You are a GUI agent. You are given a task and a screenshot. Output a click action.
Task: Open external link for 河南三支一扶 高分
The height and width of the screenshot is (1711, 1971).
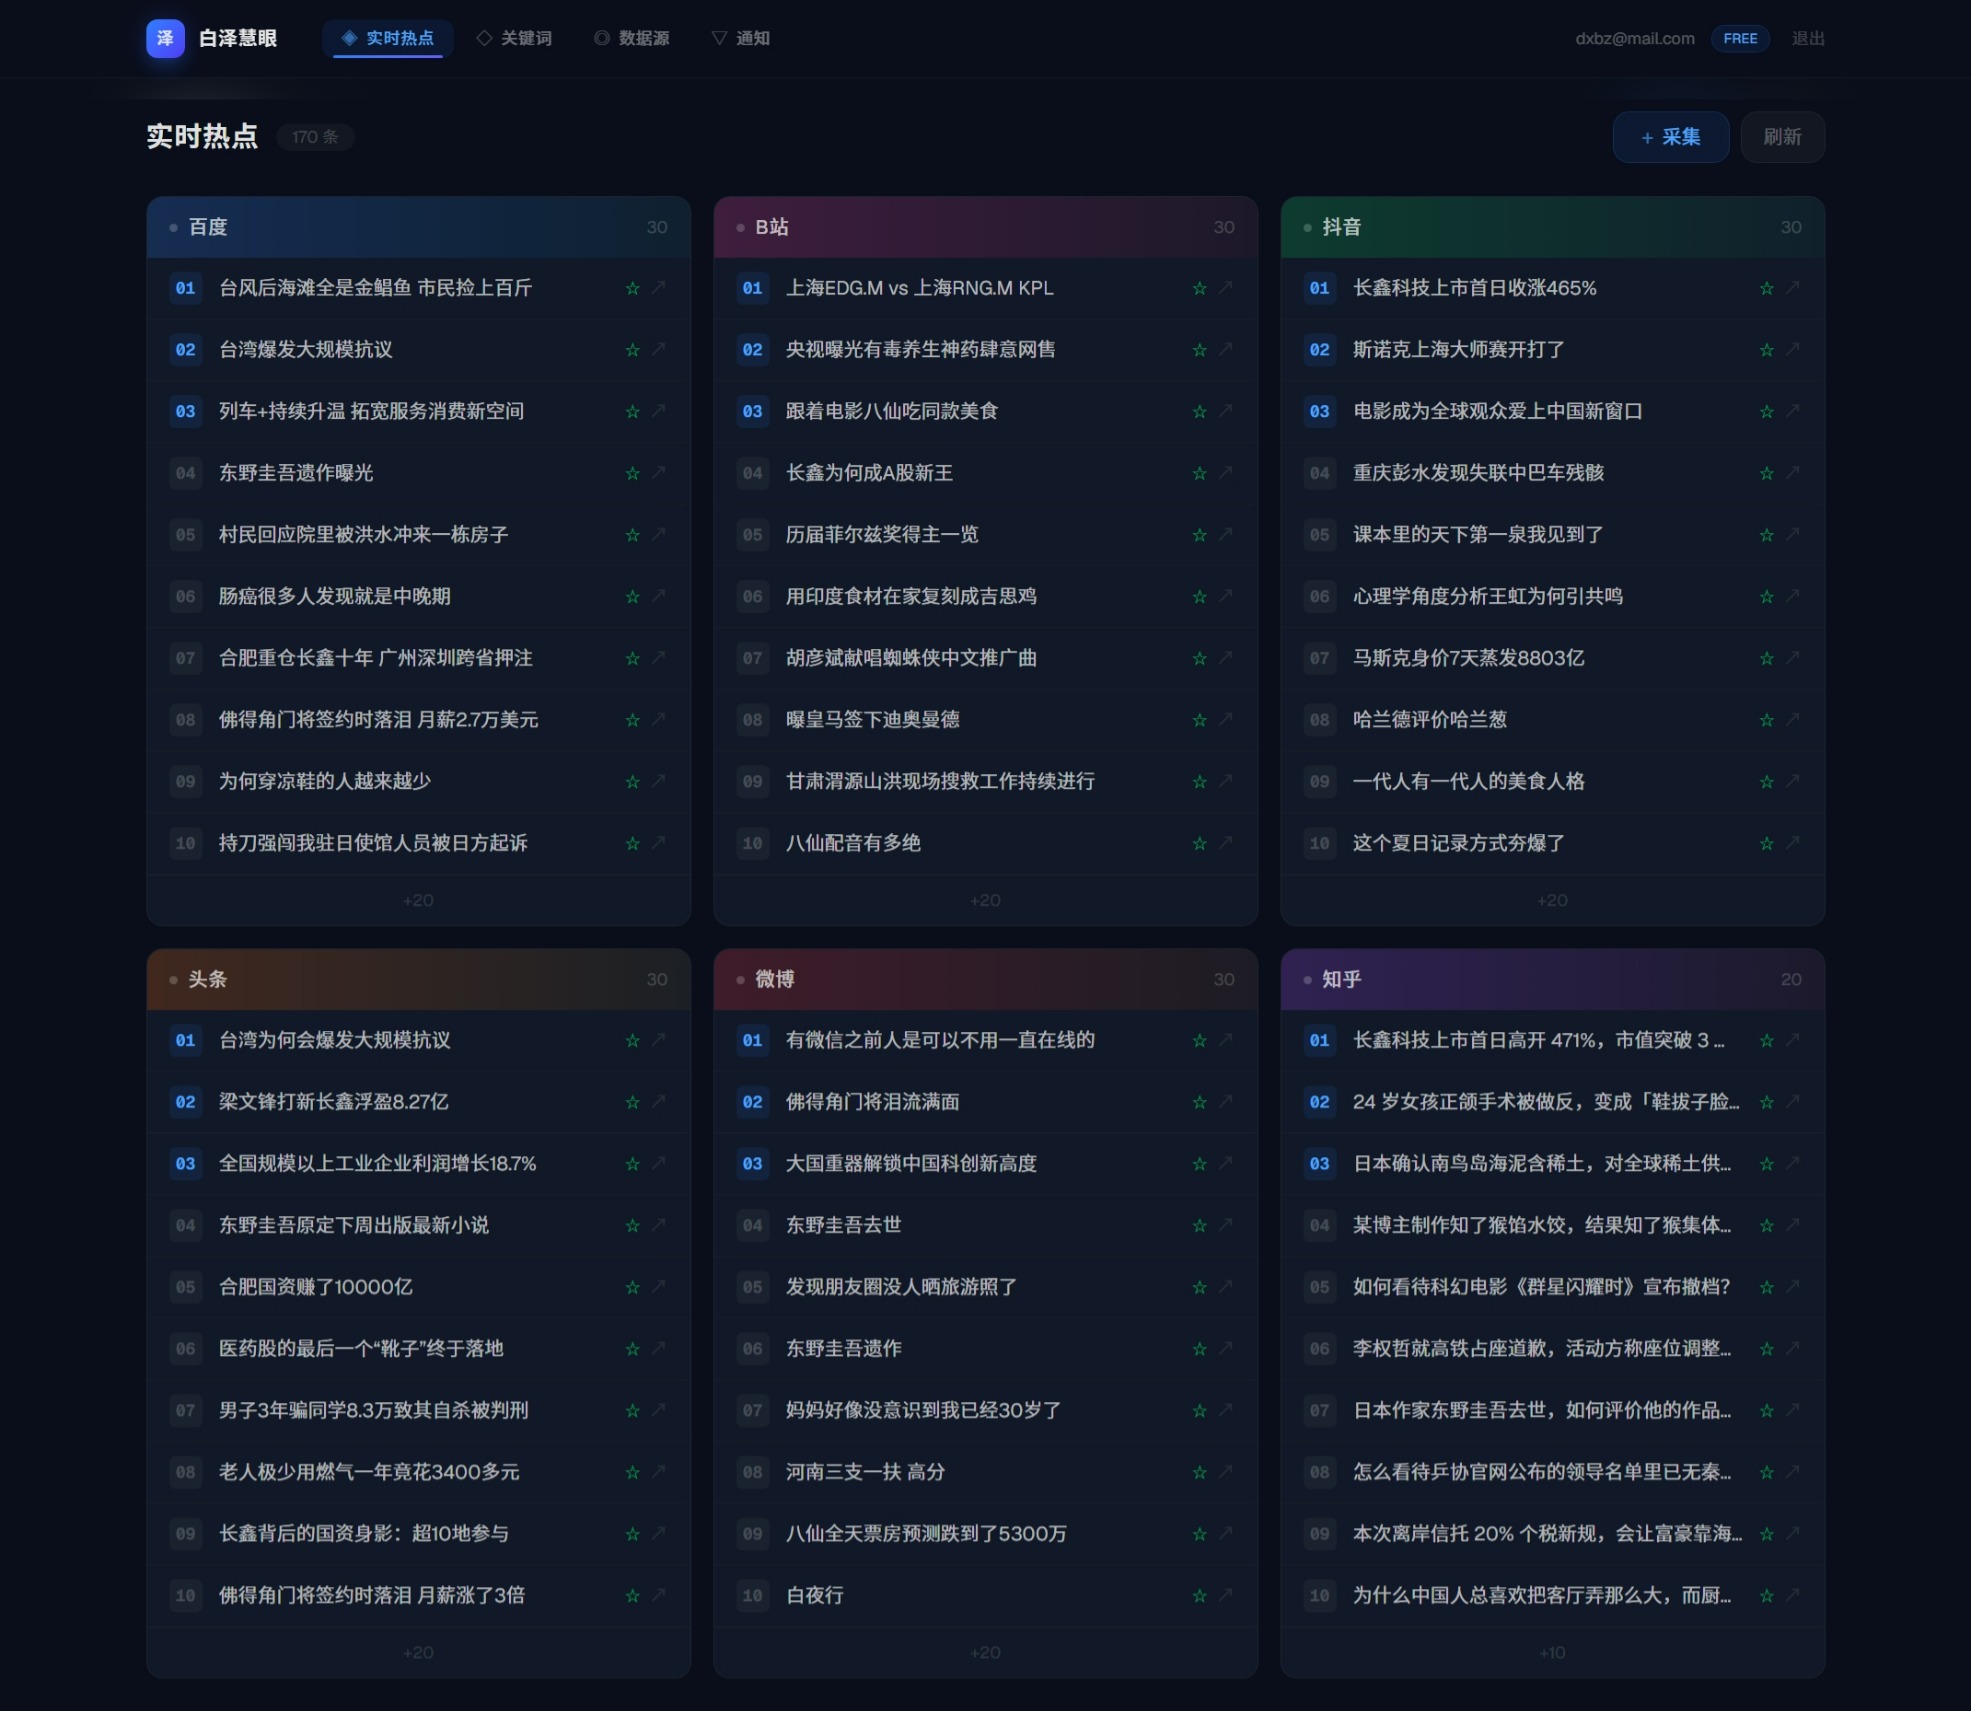(x=1226, y=1471)
